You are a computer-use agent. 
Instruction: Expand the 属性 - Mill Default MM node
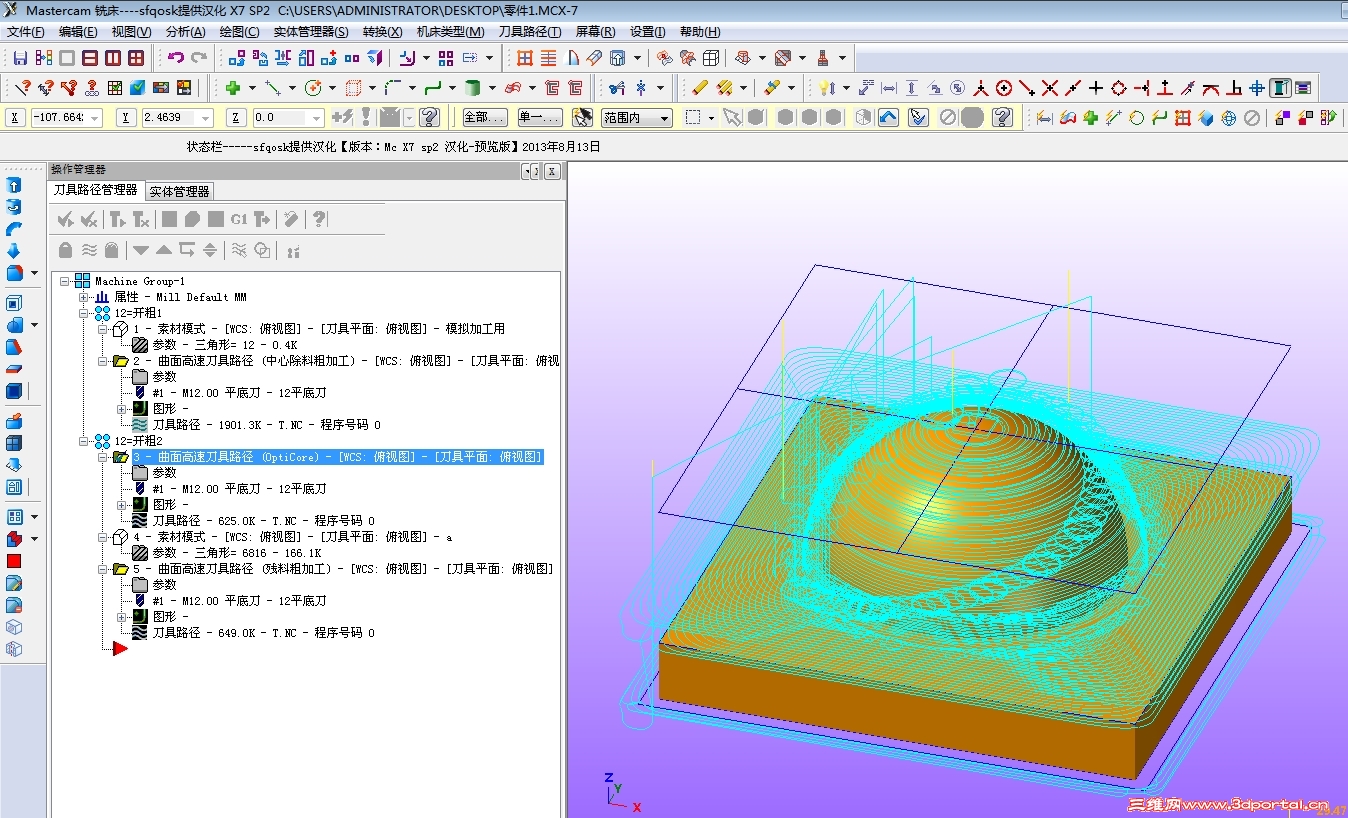84,297
